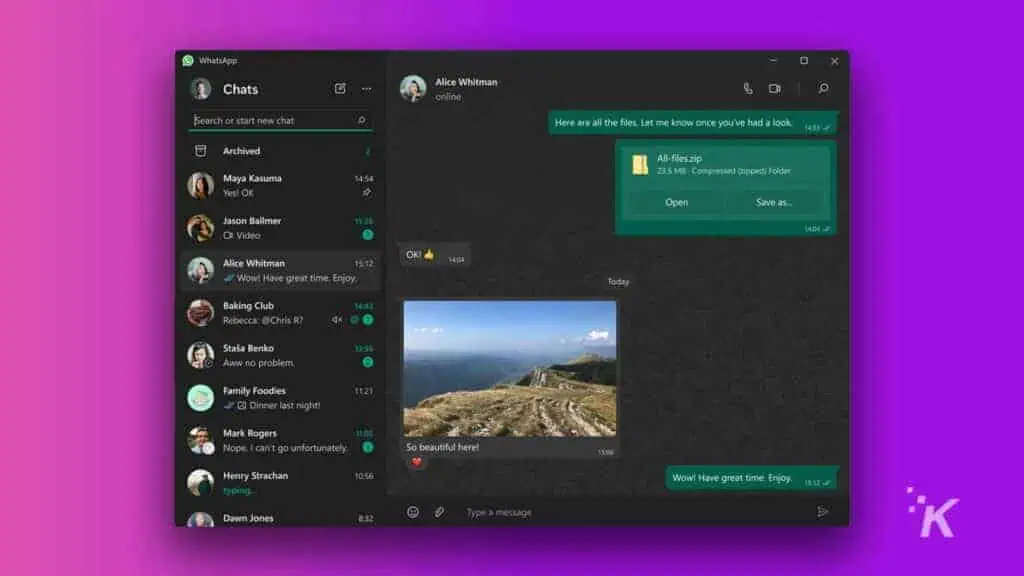Open the Baking Club group chat
The height and width of the screenshot is (576, 1024).
(281, 313)
